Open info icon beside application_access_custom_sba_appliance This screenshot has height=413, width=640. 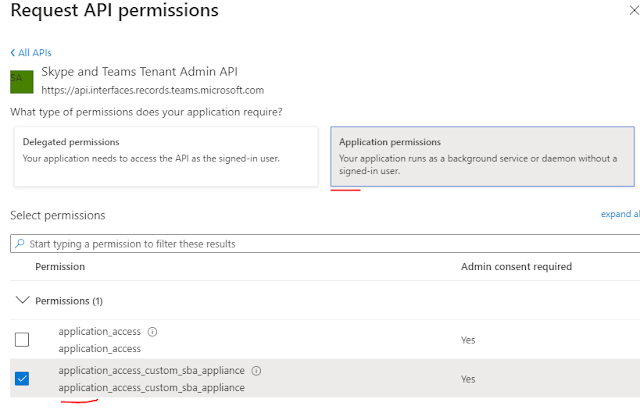(x=256, y=370)
